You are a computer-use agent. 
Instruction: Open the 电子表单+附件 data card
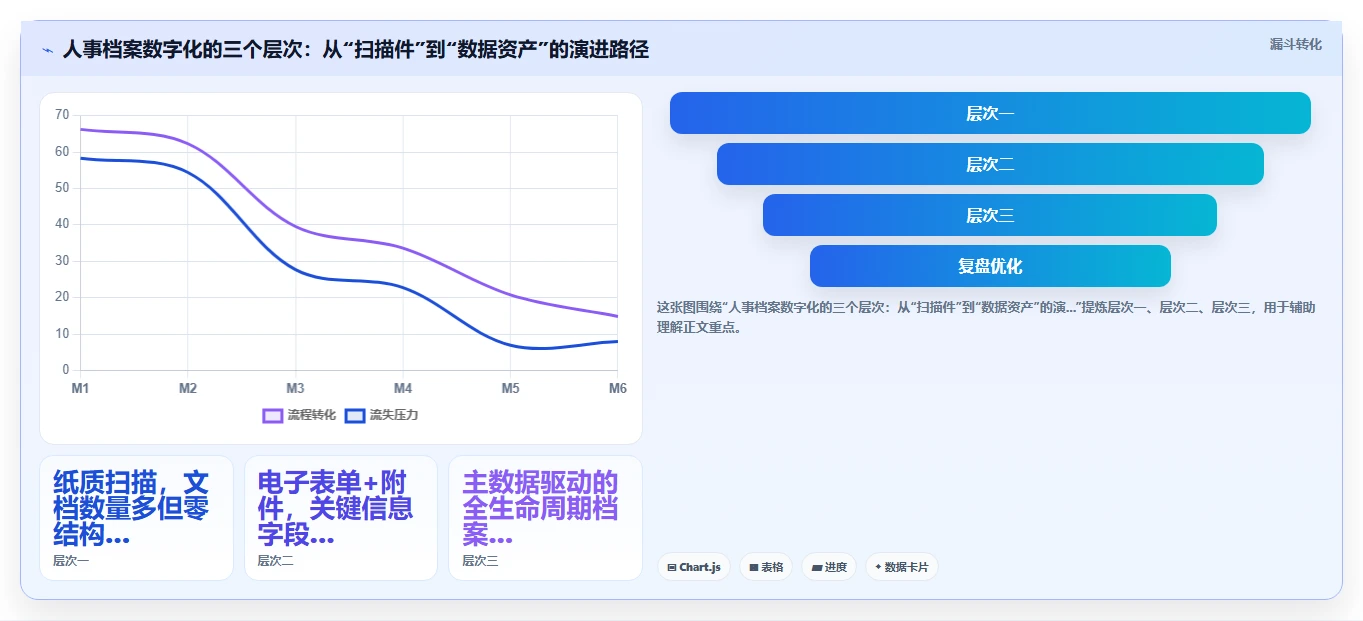(x=341, y=518)
